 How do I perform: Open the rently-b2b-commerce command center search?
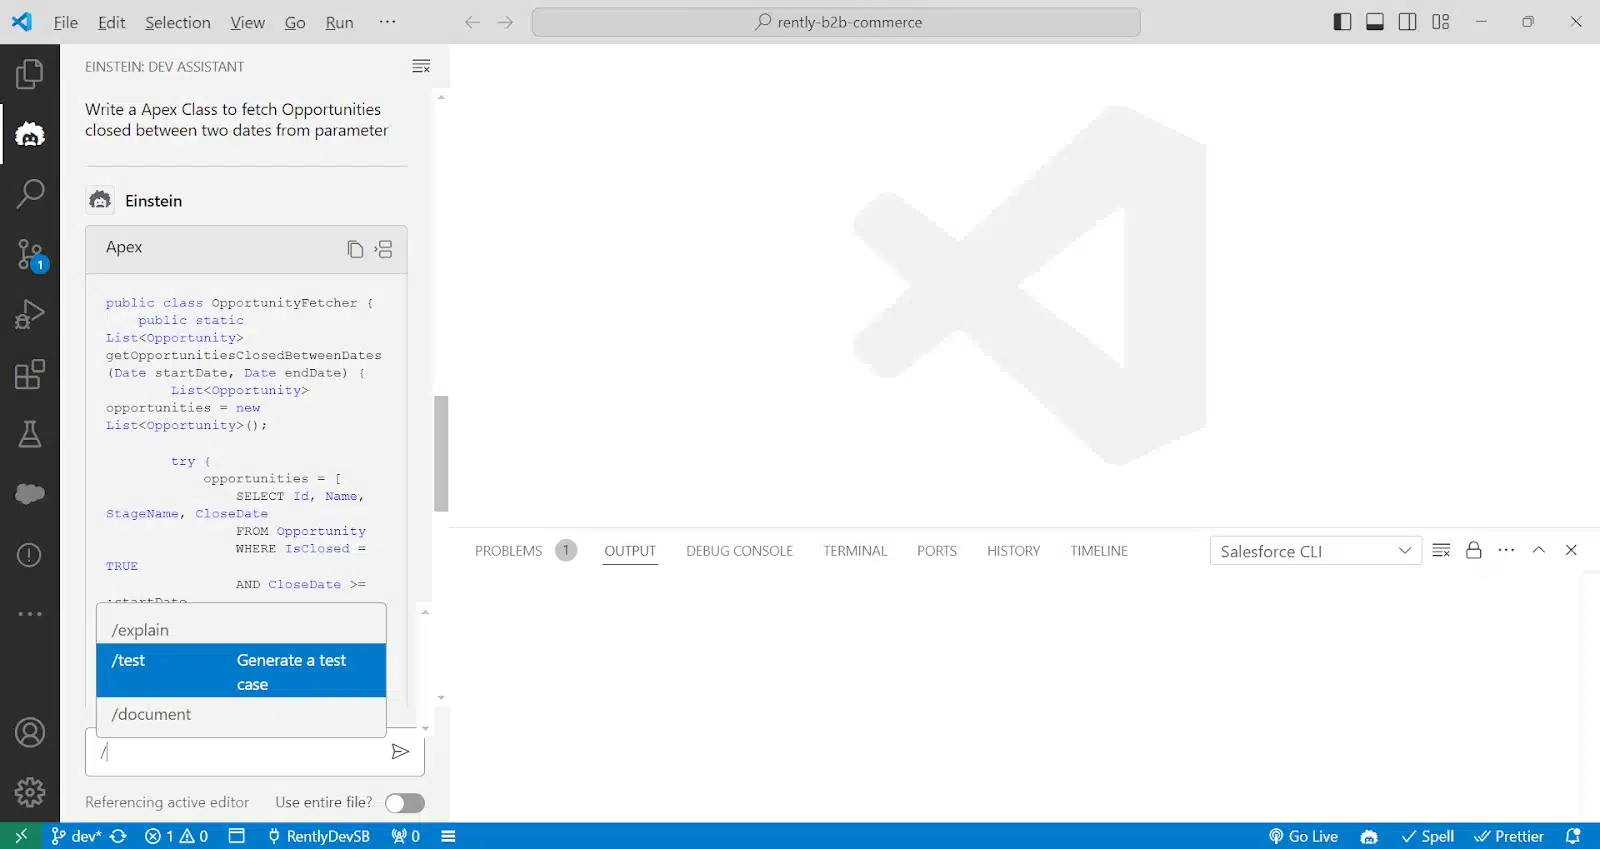[836, 22]
